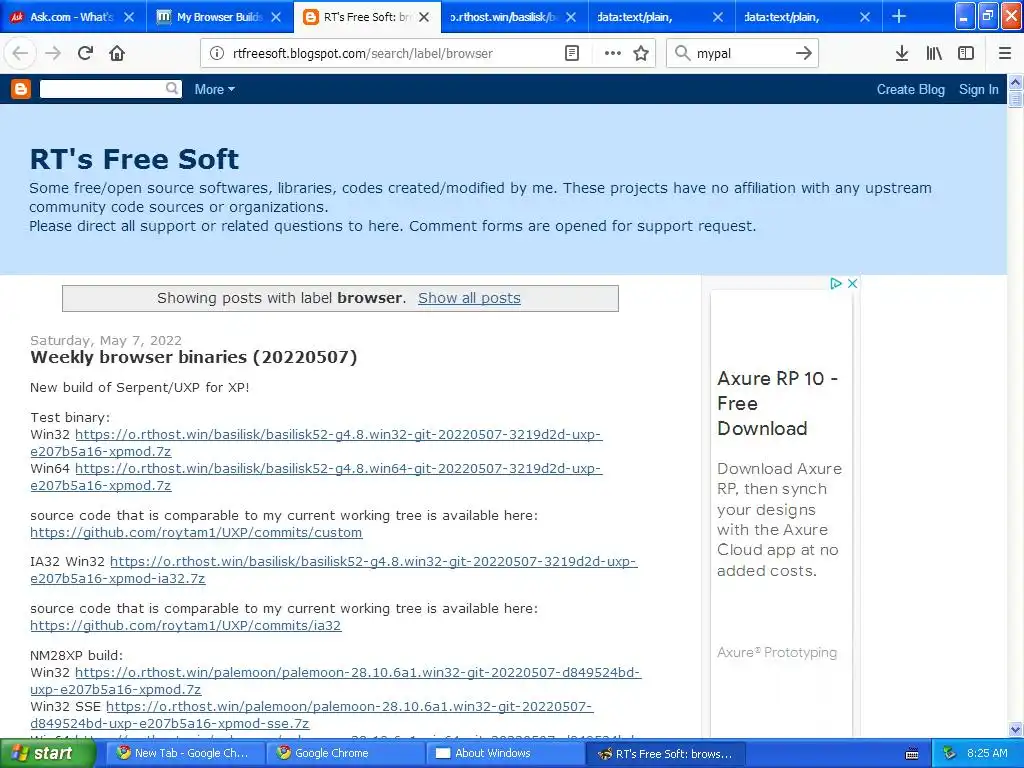Open Weekly browser binaries (20220507) post
The image size is (1024, 768).
193,357
